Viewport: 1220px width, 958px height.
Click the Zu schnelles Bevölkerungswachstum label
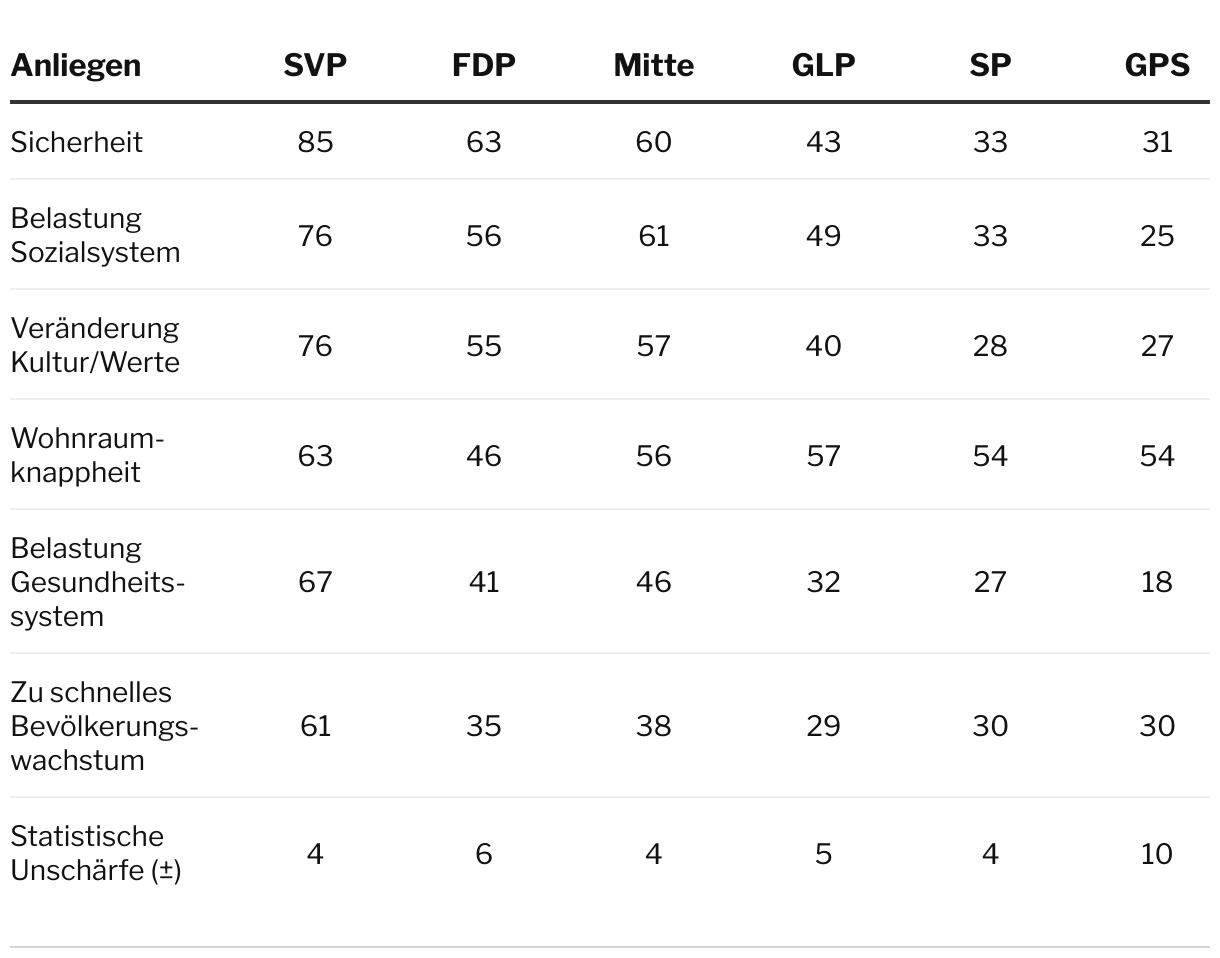coord(104,726)
